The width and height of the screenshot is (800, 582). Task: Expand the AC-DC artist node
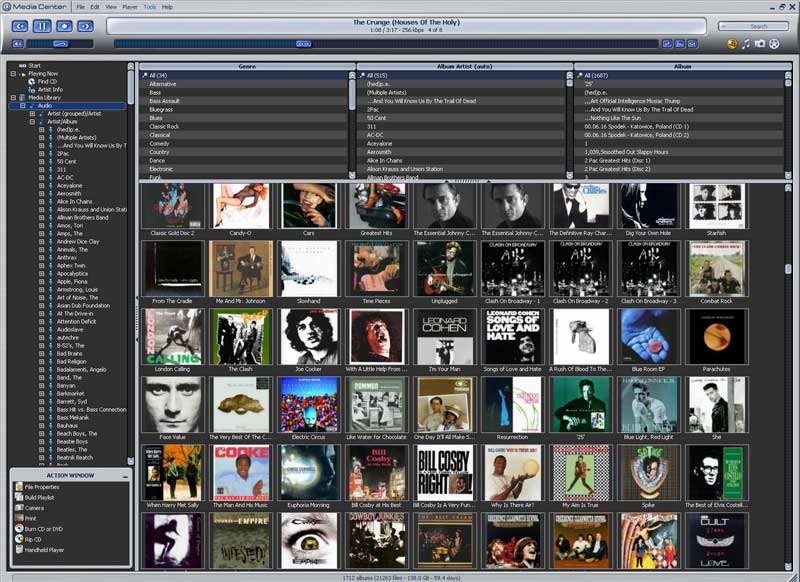pyautogui.click(x=41, y=178)
